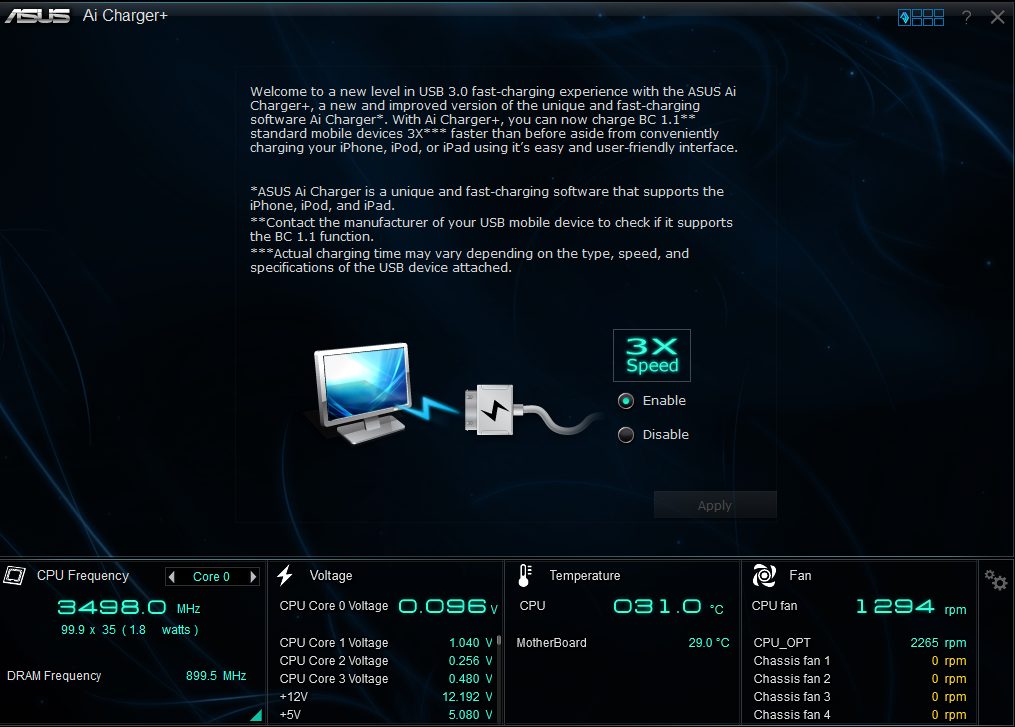Image resolution: width=1015 pixels, height=727 pixels.
Task: Expand monitor panel via green corner triangle
Action: tap(254, 715)
